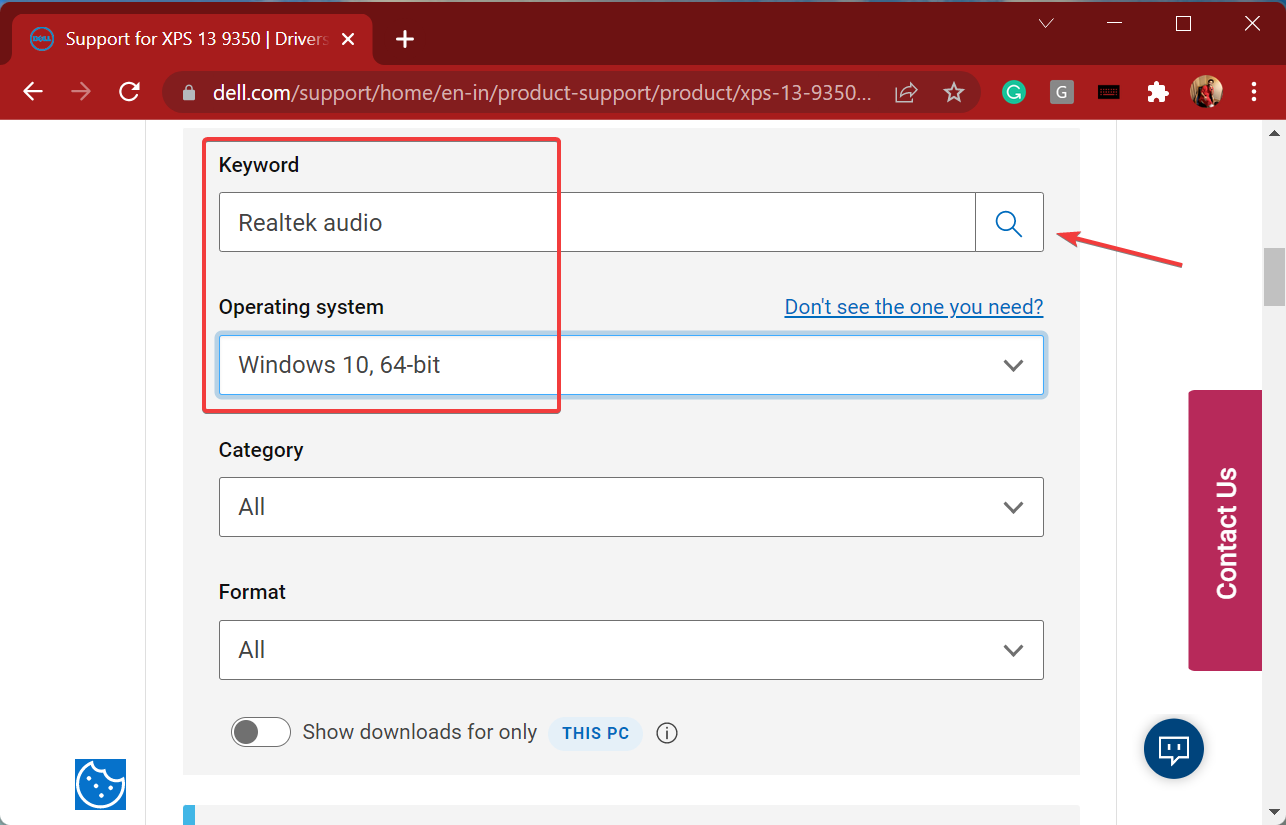Open the Grammarly extension icon
Image resolution: width=1286 pixels, height=825 pixels.
click(1014, 93)
